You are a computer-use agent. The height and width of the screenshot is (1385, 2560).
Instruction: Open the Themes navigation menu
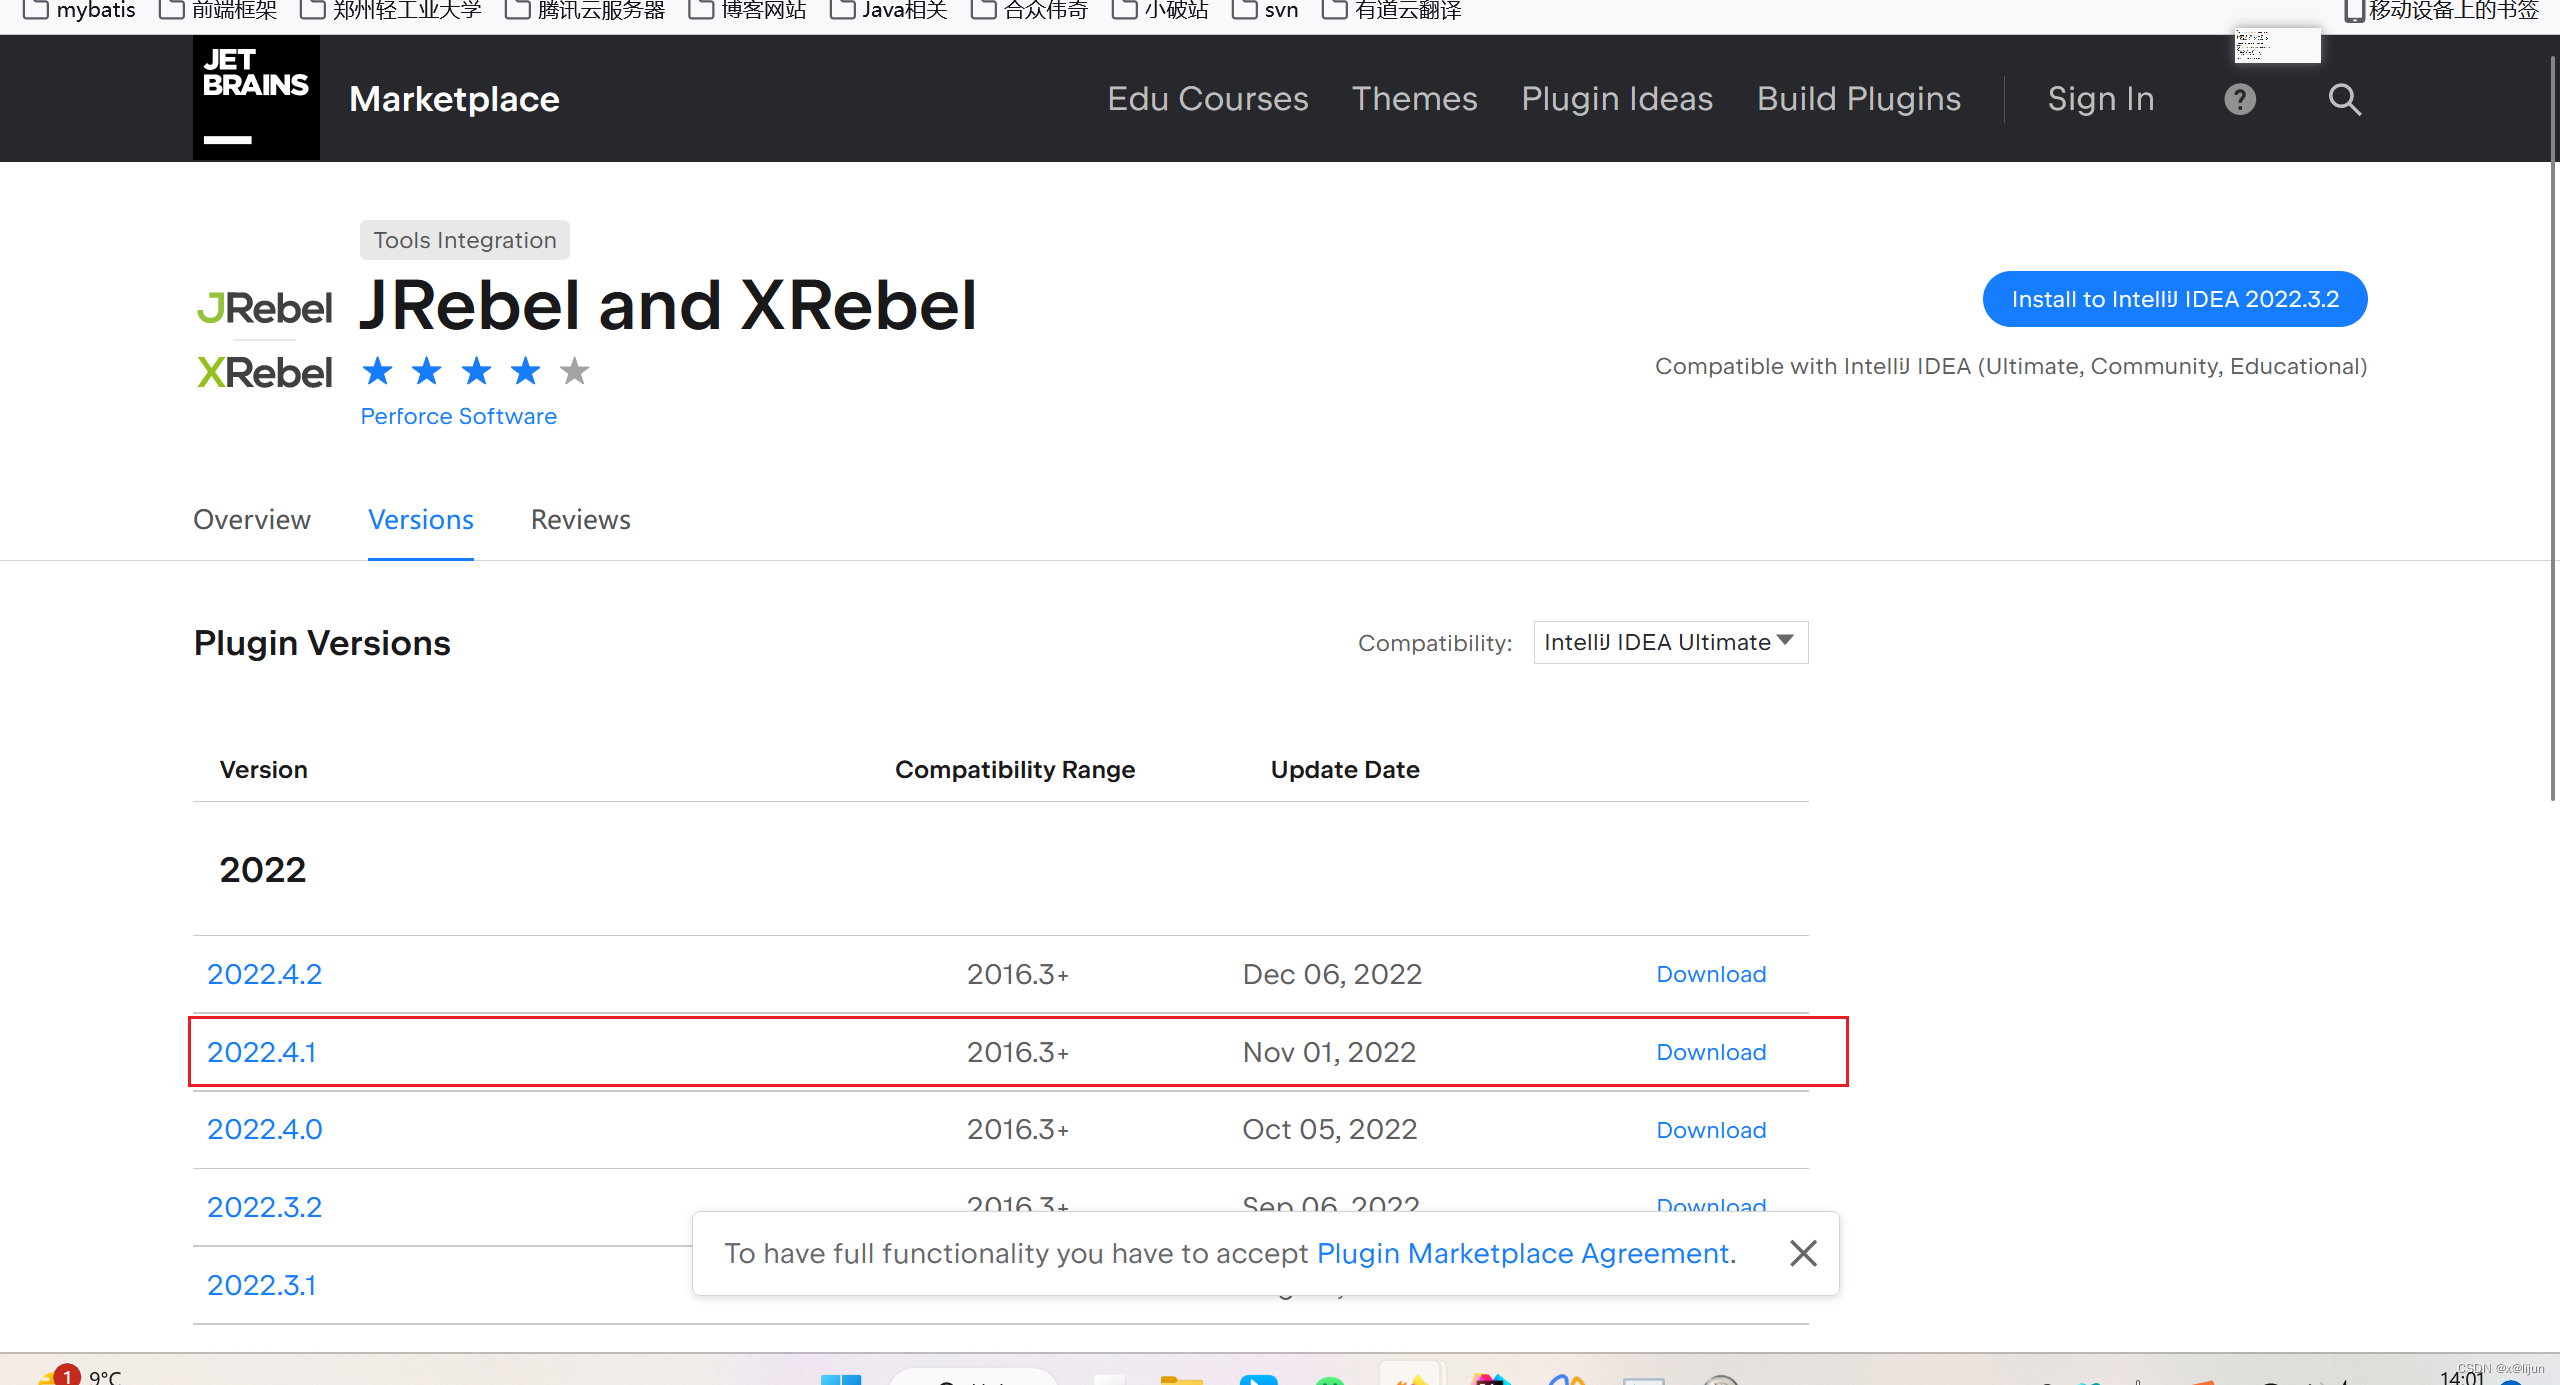(x=1414, y=99)
